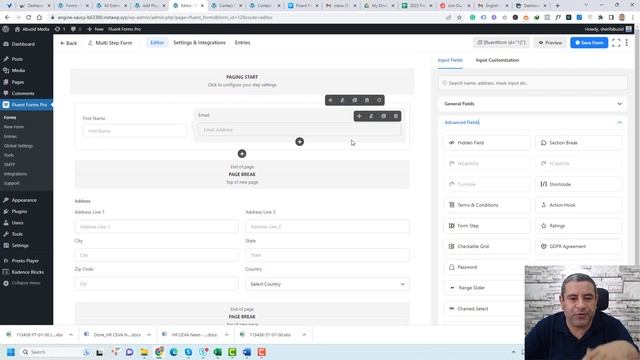The height and width of the screenshot is (360, 640).
Task: Open the three-dot more options menu
Action: tap(627, 43)
